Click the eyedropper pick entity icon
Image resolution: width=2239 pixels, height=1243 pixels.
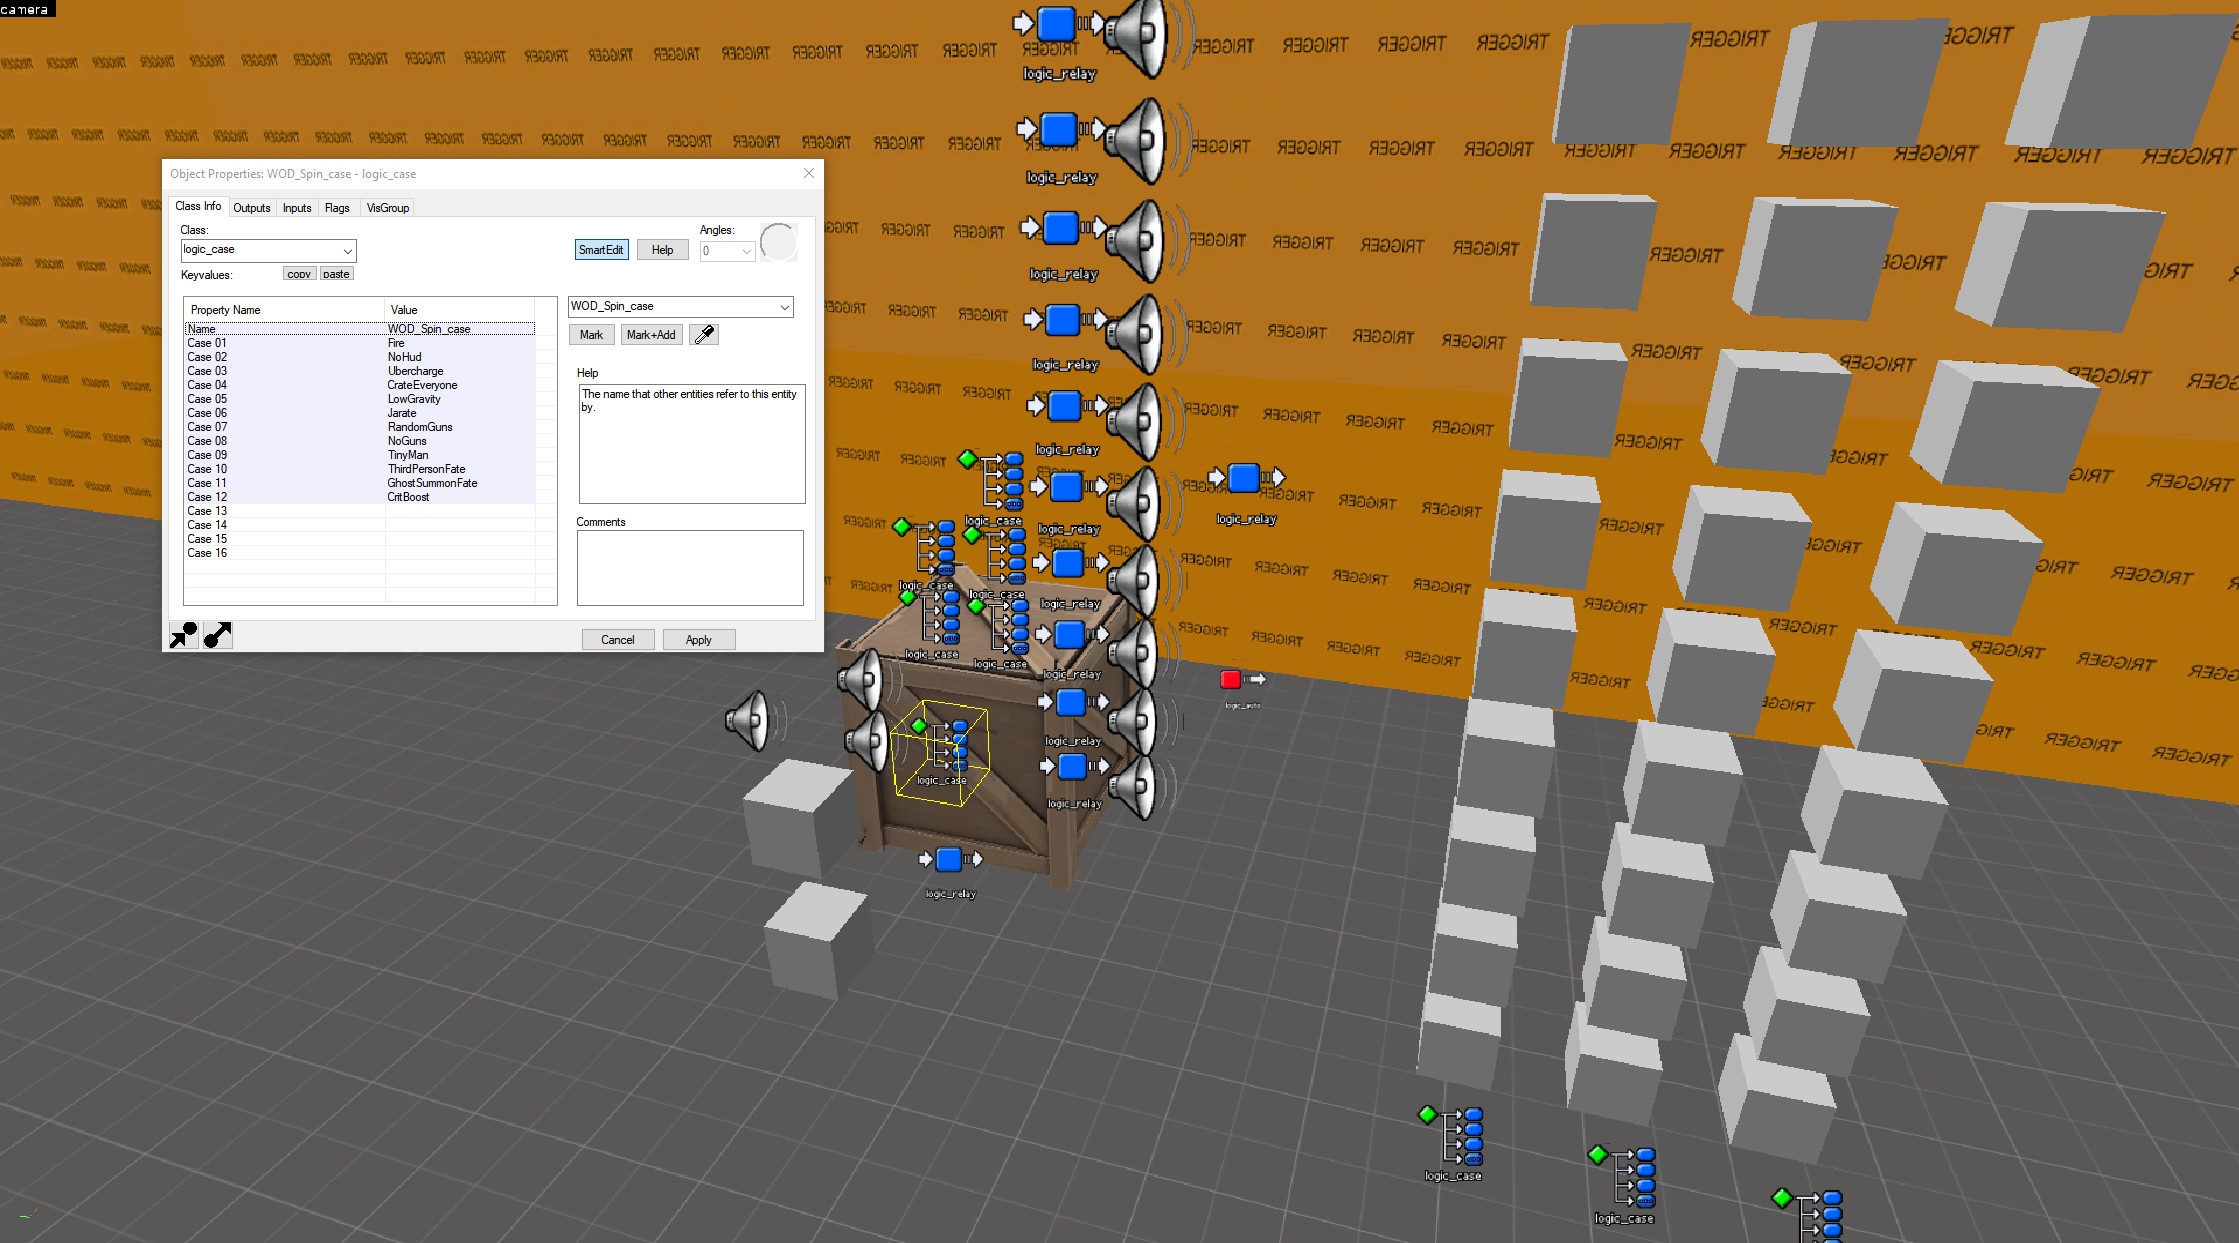pyautogui.click(x=704, y=335)
